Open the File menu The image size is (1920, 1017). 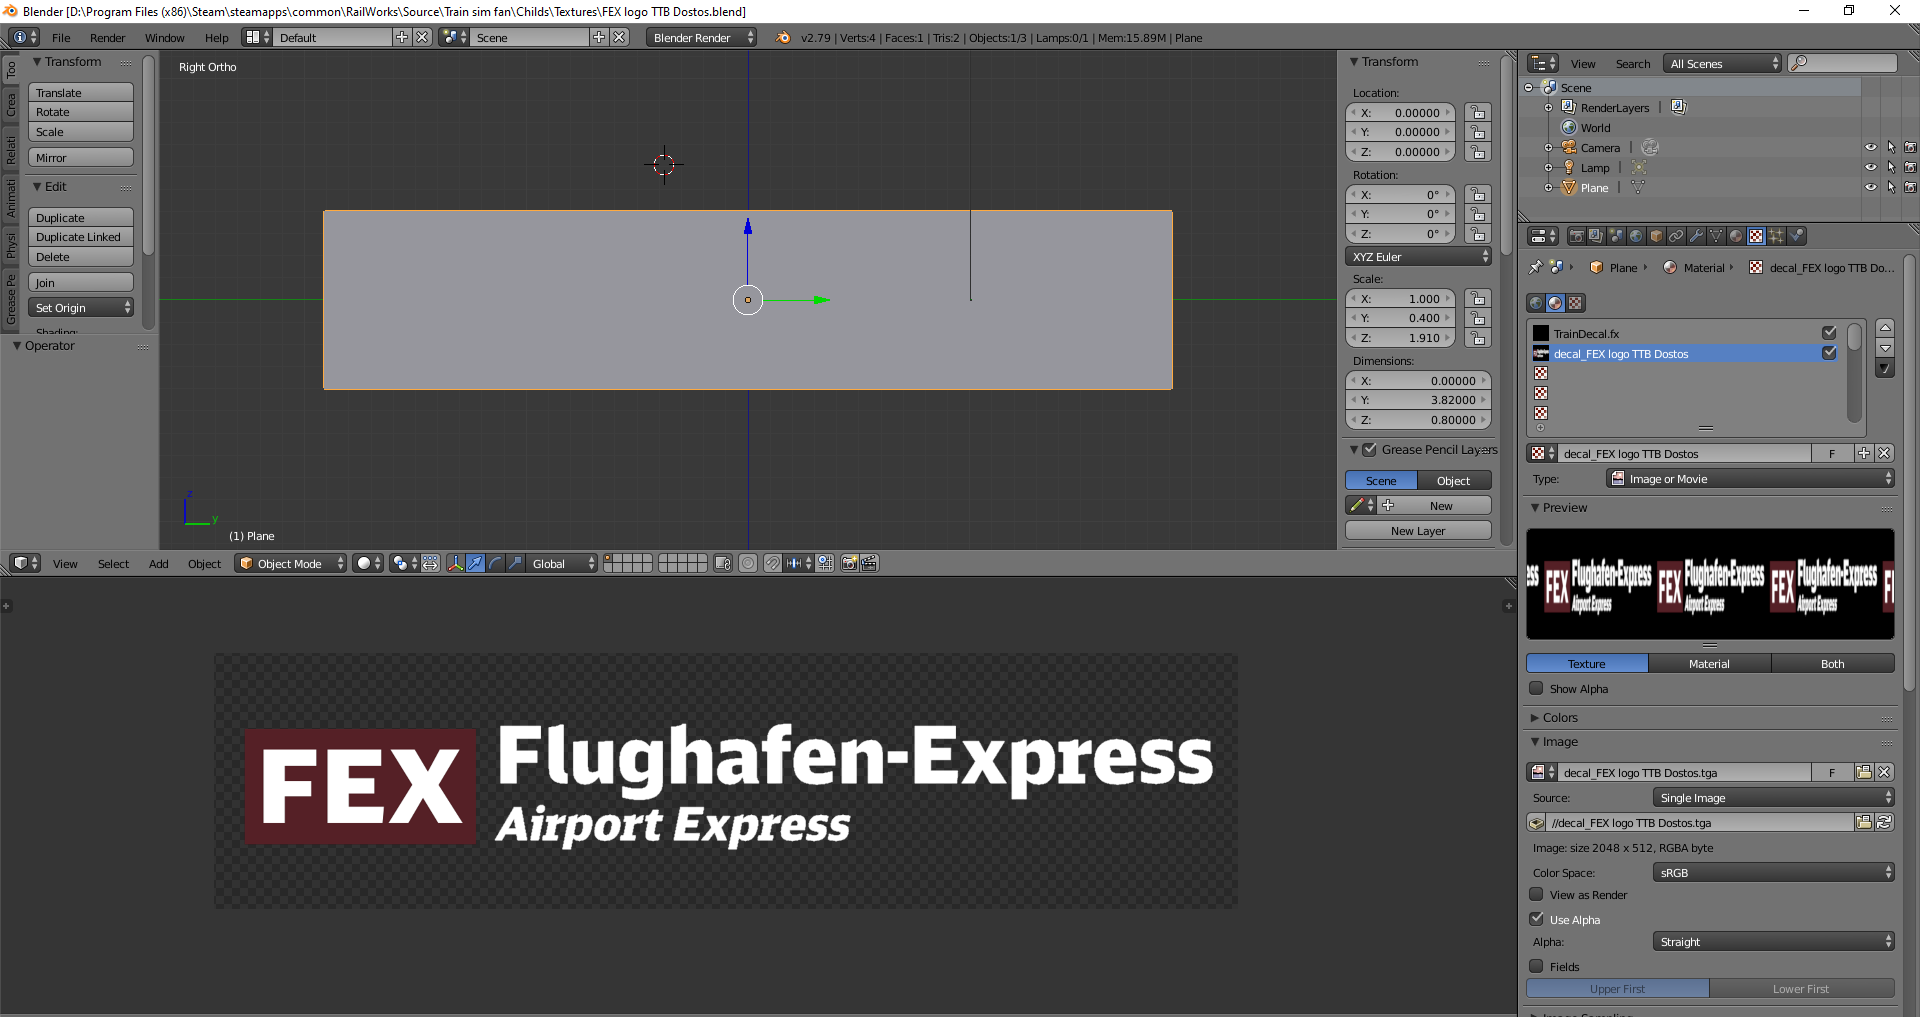61,37
